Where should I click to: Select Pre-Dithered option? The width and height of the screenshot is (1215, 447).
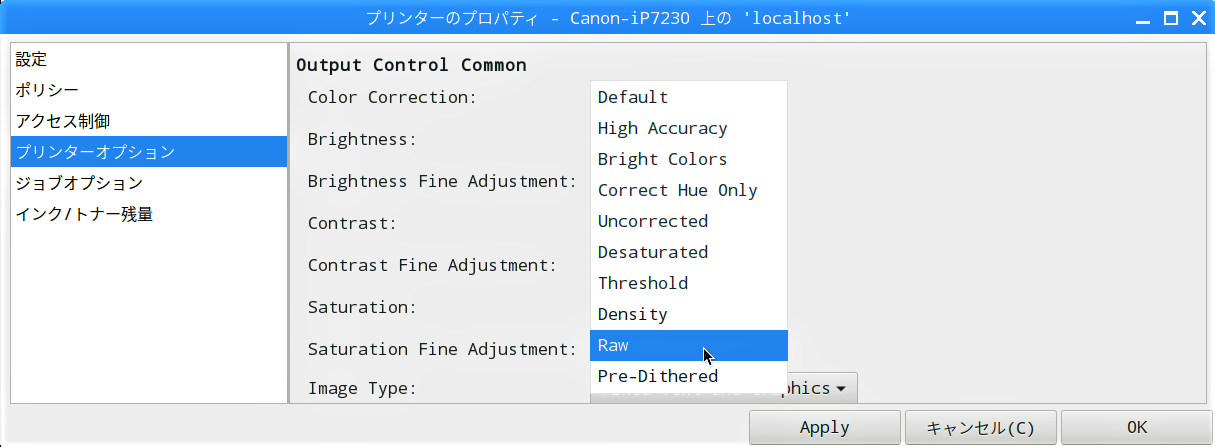click(x=689, y=376)
